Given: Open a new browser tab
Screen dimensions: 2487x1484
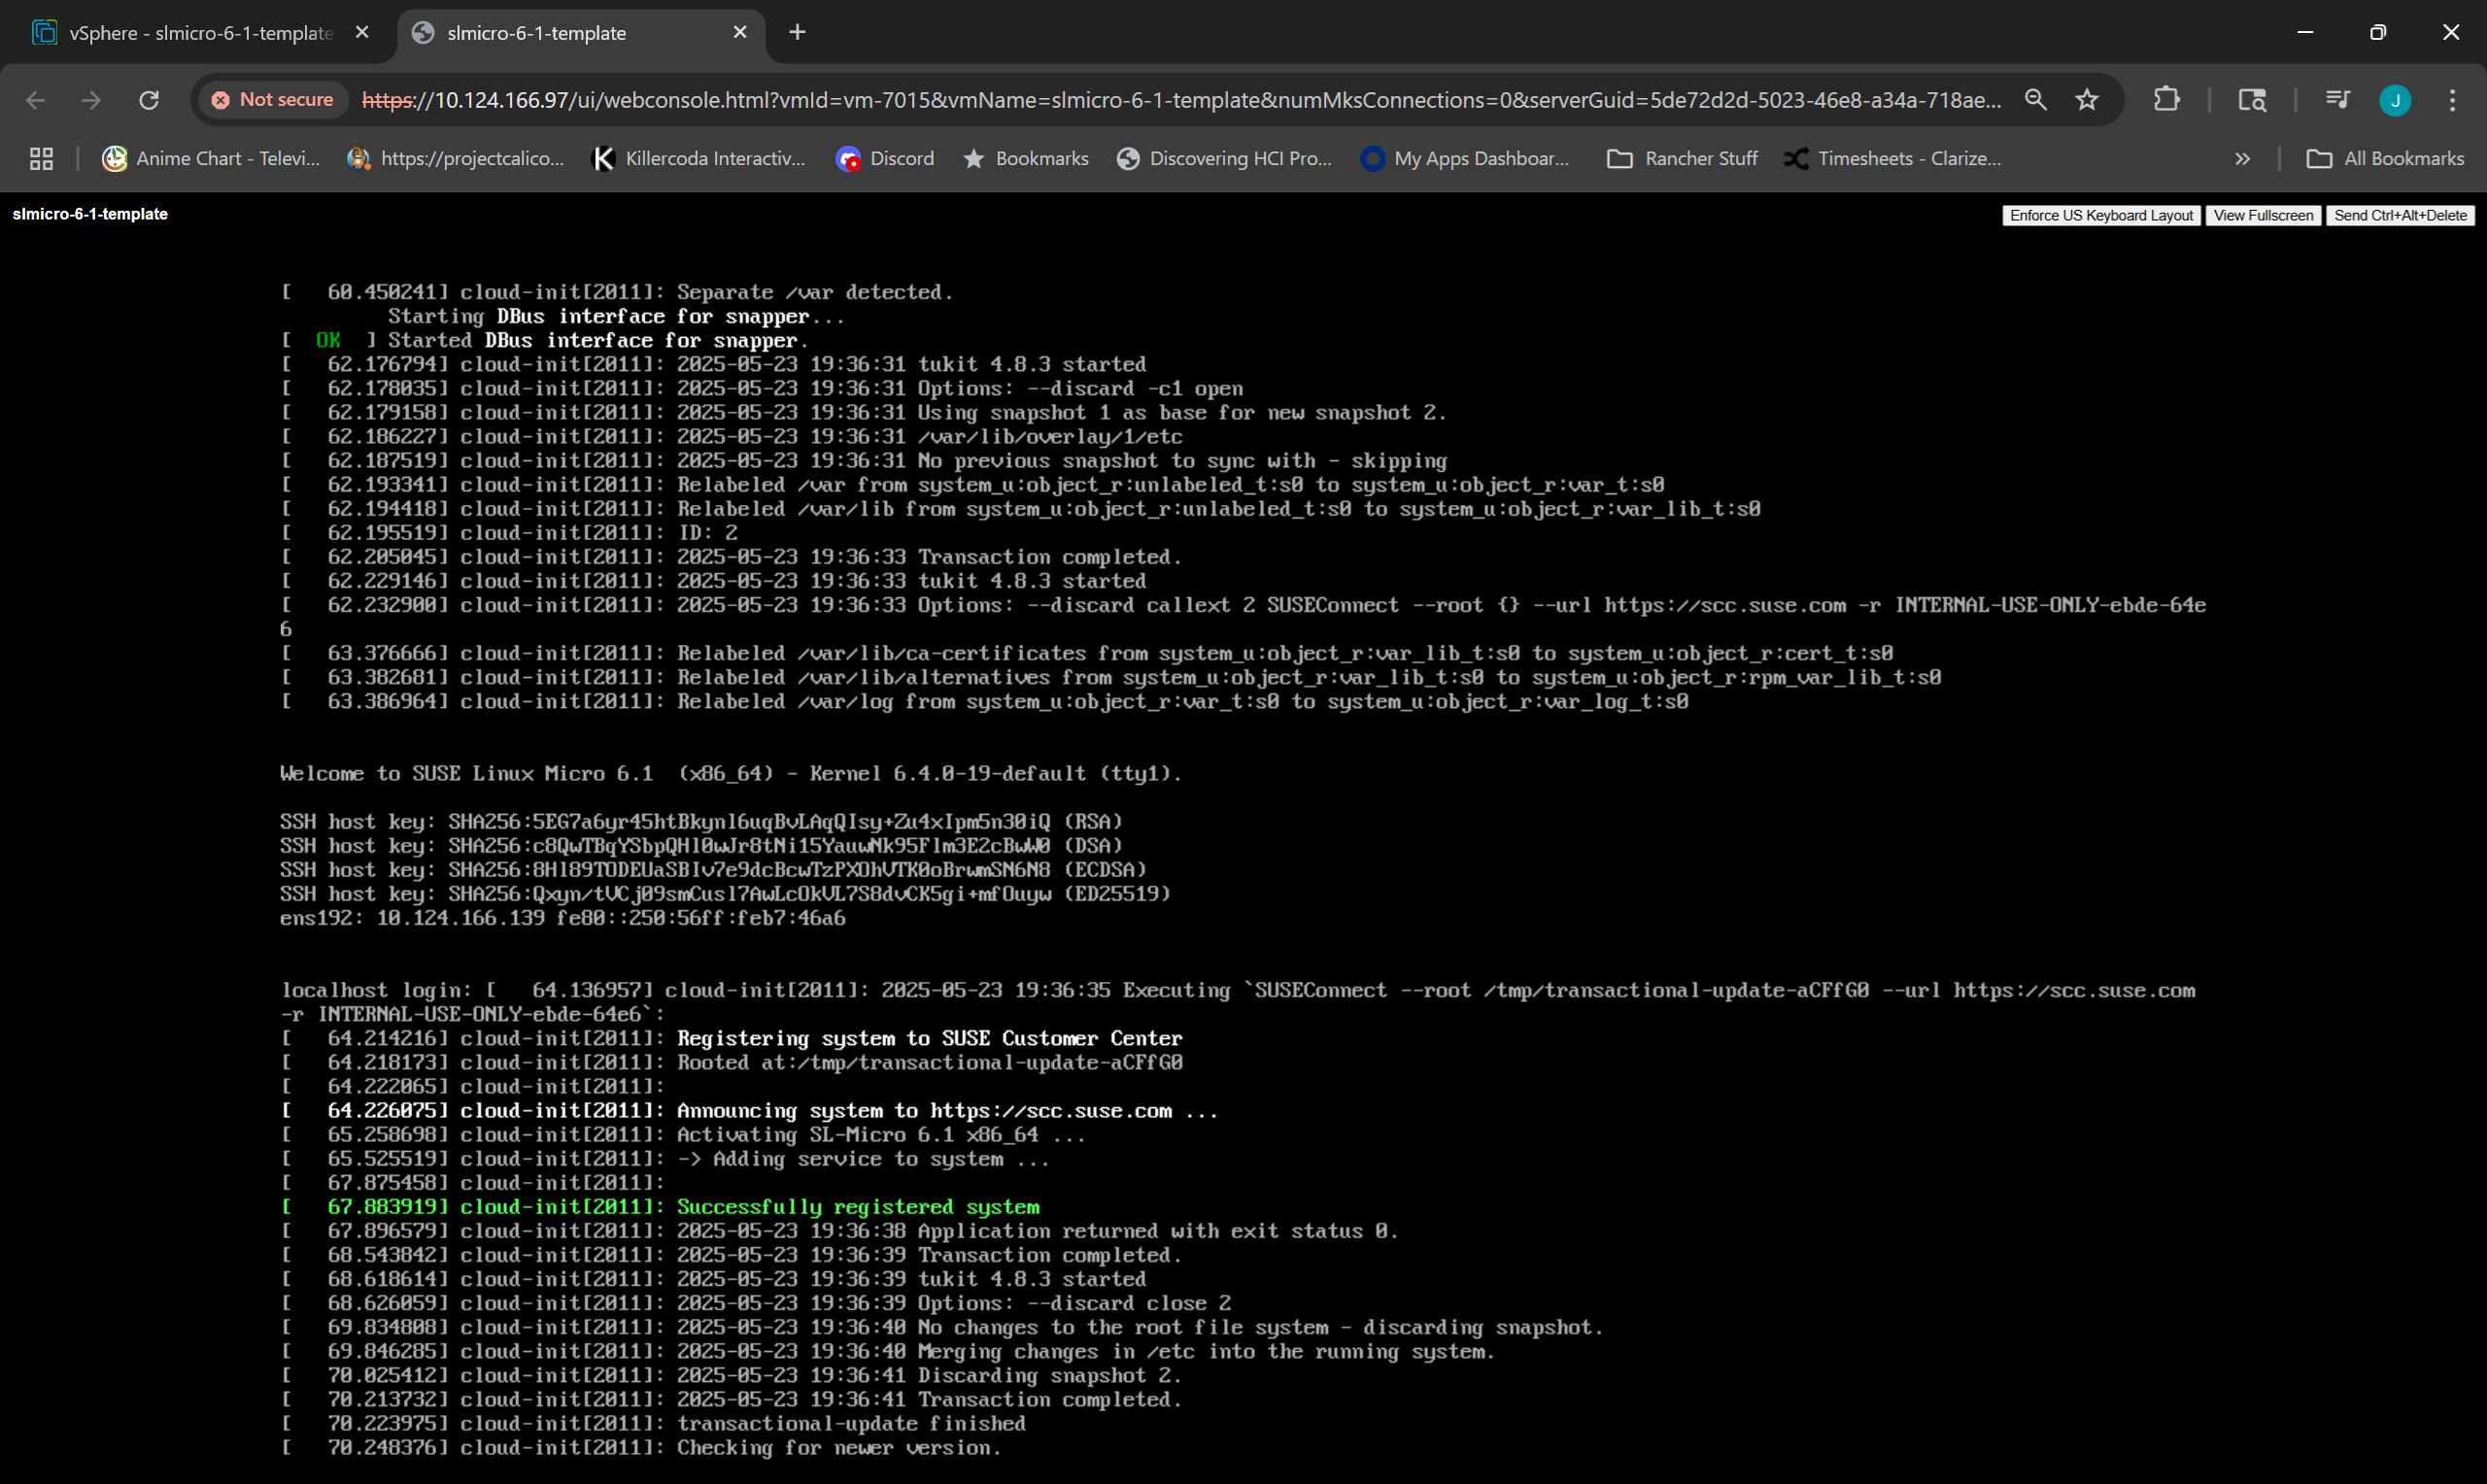Looking at the screenshot, I should coord(797,33).
